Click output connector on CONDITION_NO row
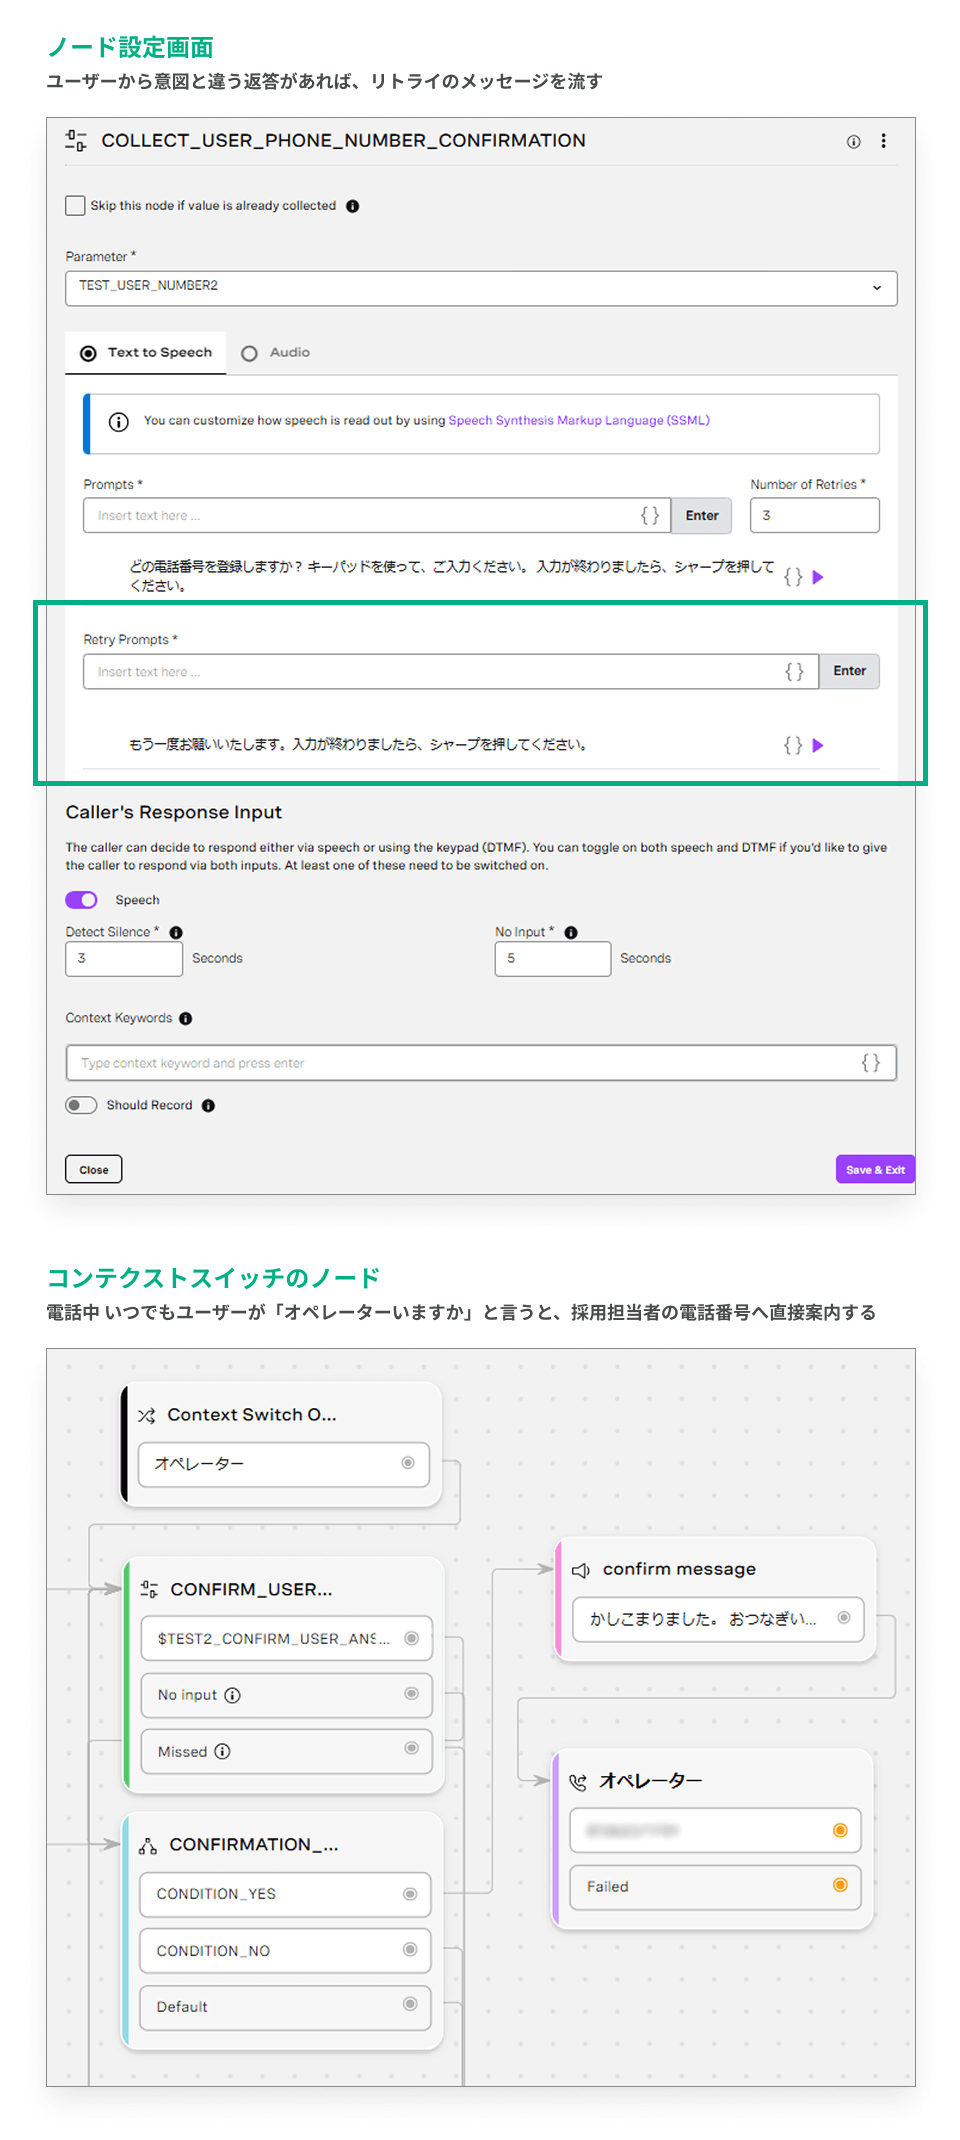 pos(410,1949)
